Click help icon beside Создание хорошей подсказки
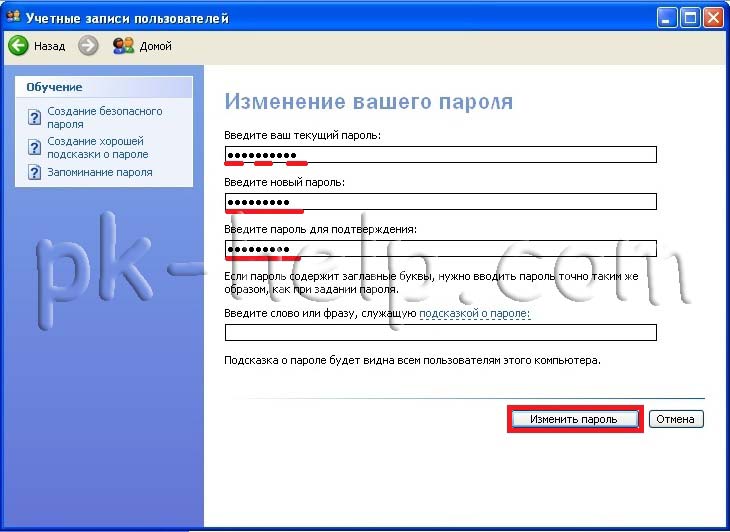This screenshot has width=730, height=532. 34,147
